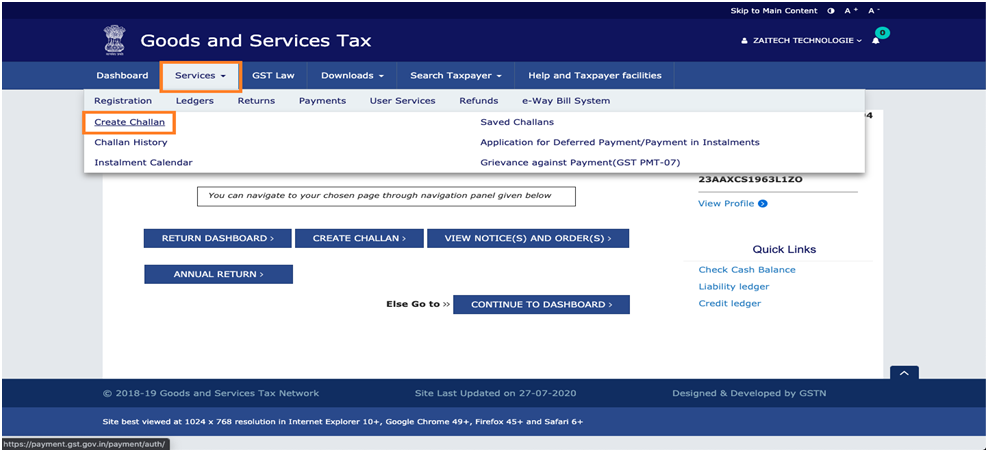Screen dimensions: 988x452
Task: Open Help and Taxpayer facilities
Action: click(595, 76)
